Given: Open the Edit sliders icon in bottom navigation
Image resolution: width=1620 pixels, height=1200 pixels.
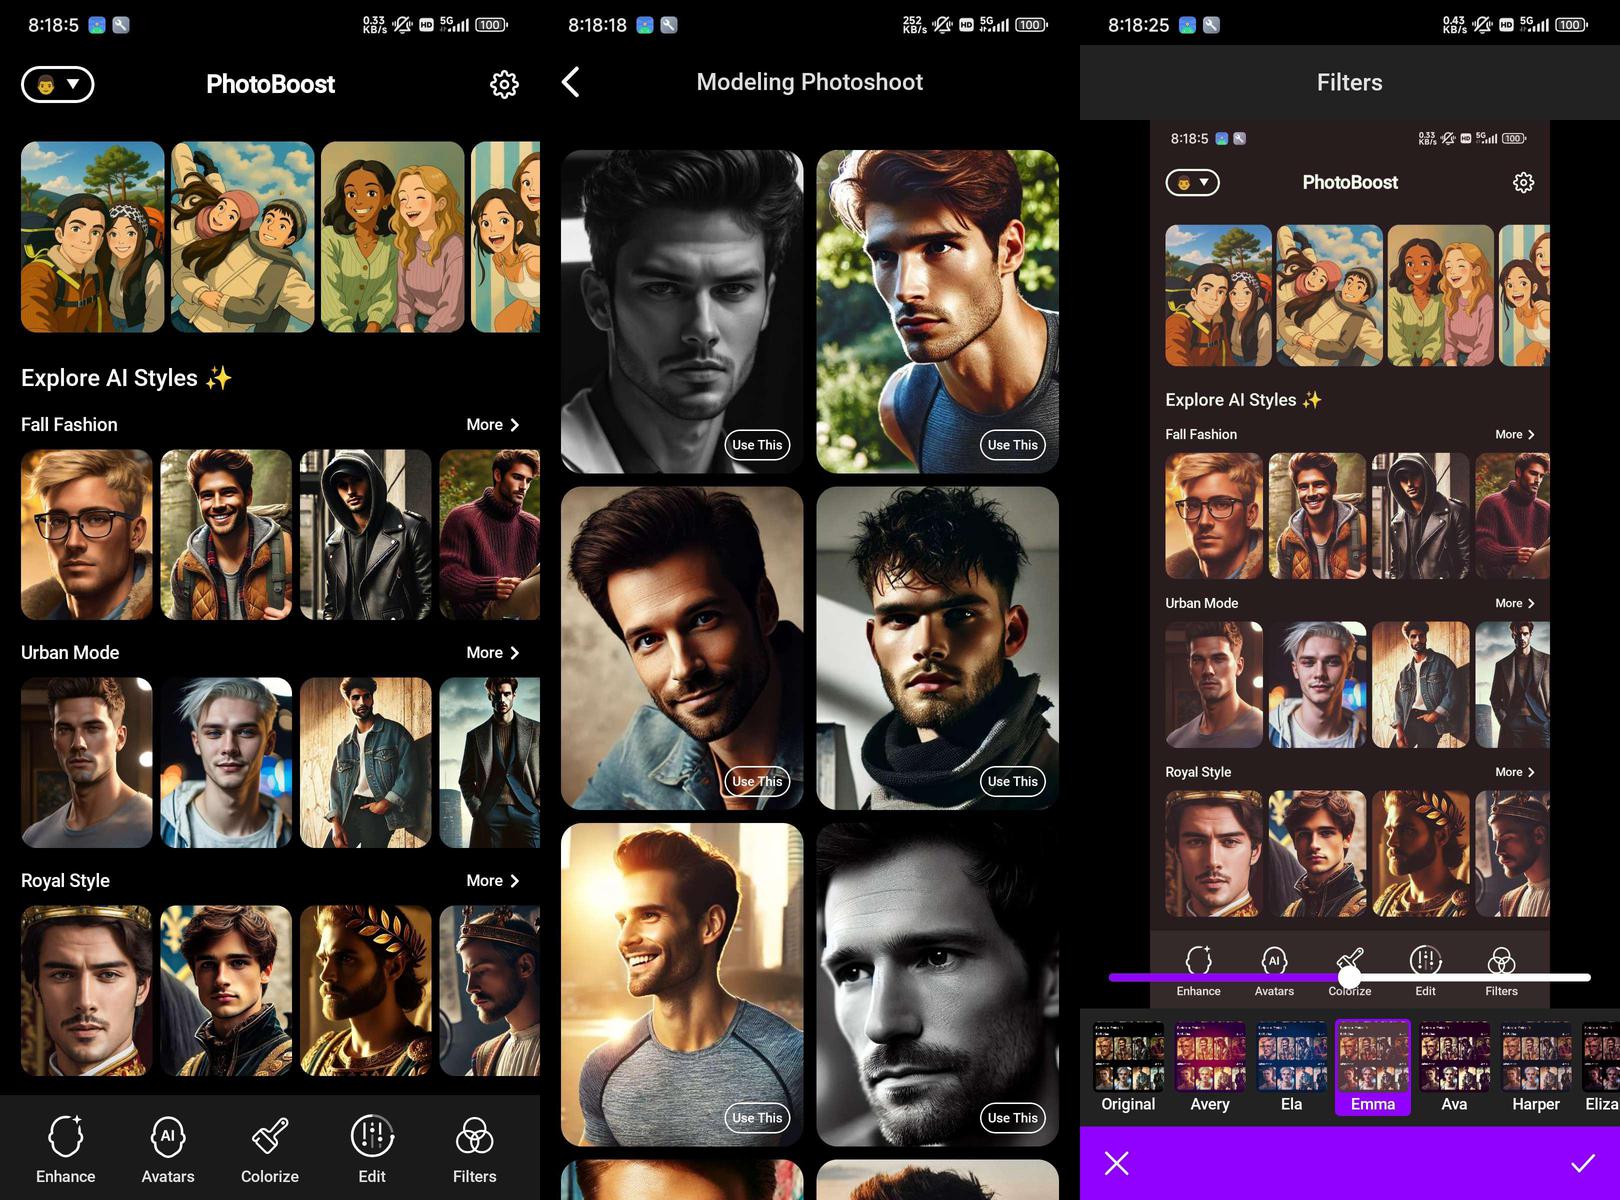Looking at the screenshot, I should pyautogui.click(x=372, y=1149).
